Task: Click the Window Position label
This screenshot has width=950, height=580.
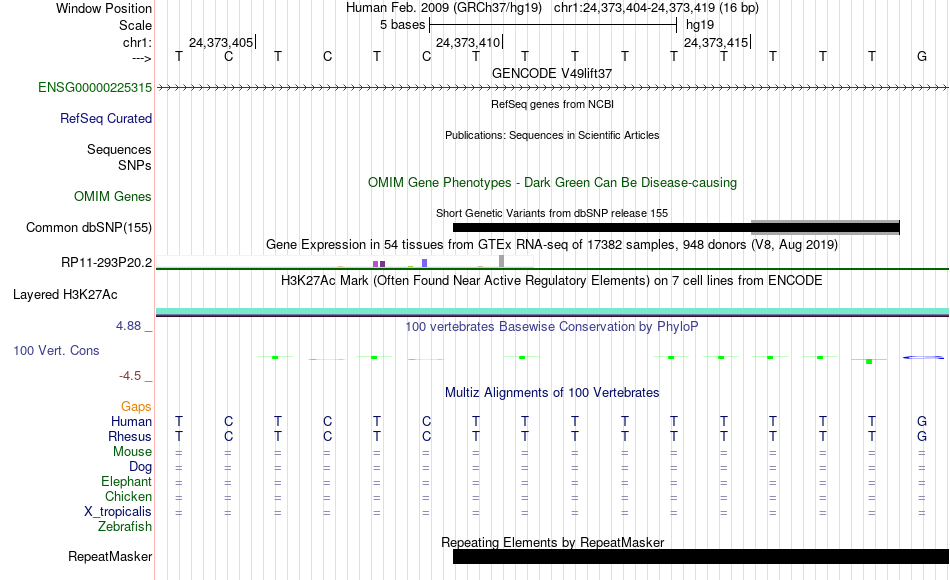Action: point(104,8)
